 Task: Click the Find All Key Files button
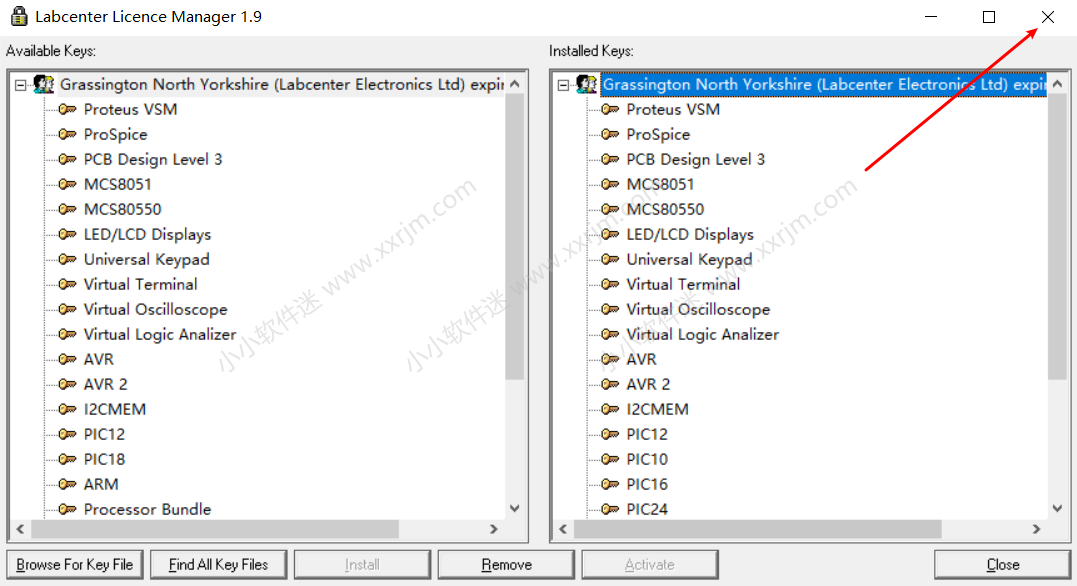(x=218, y=565)
